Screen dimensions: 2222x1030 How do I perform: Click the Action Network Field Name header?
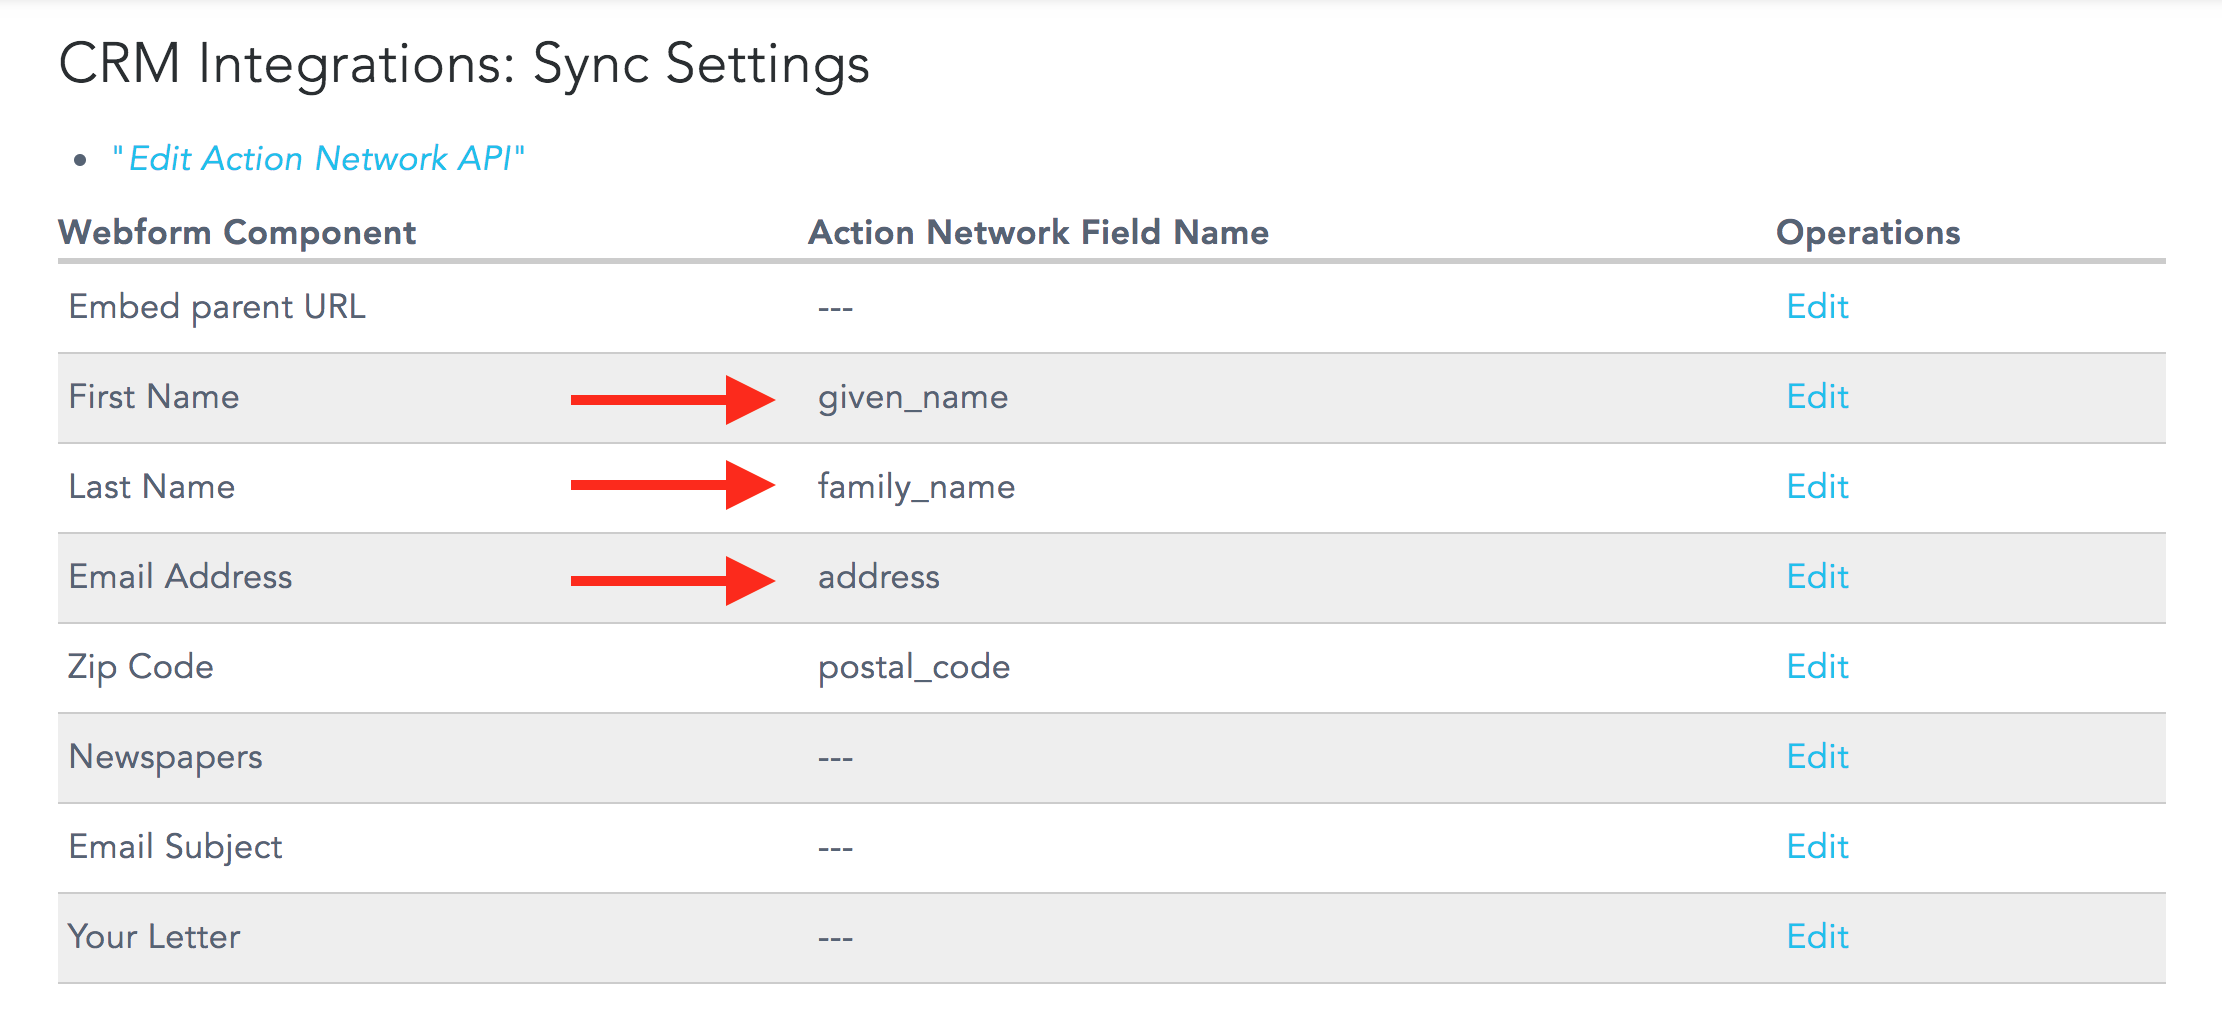click(x=1038, y=232)
